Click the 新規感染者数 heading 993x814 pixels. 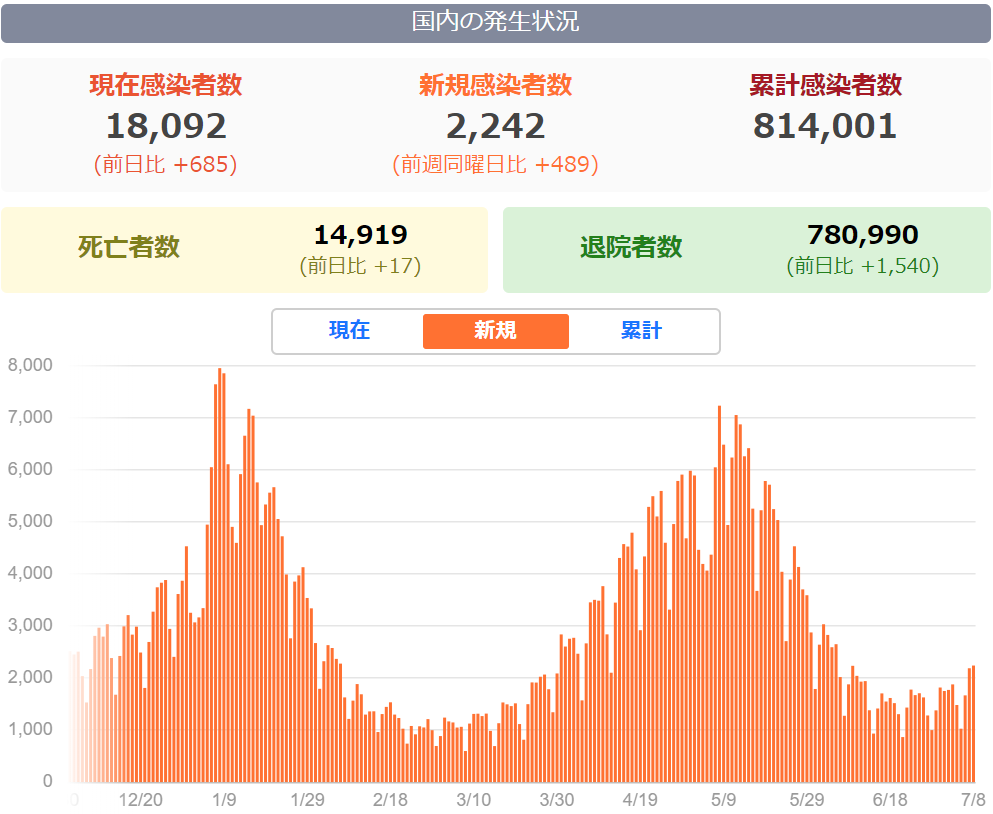(495, 85)
